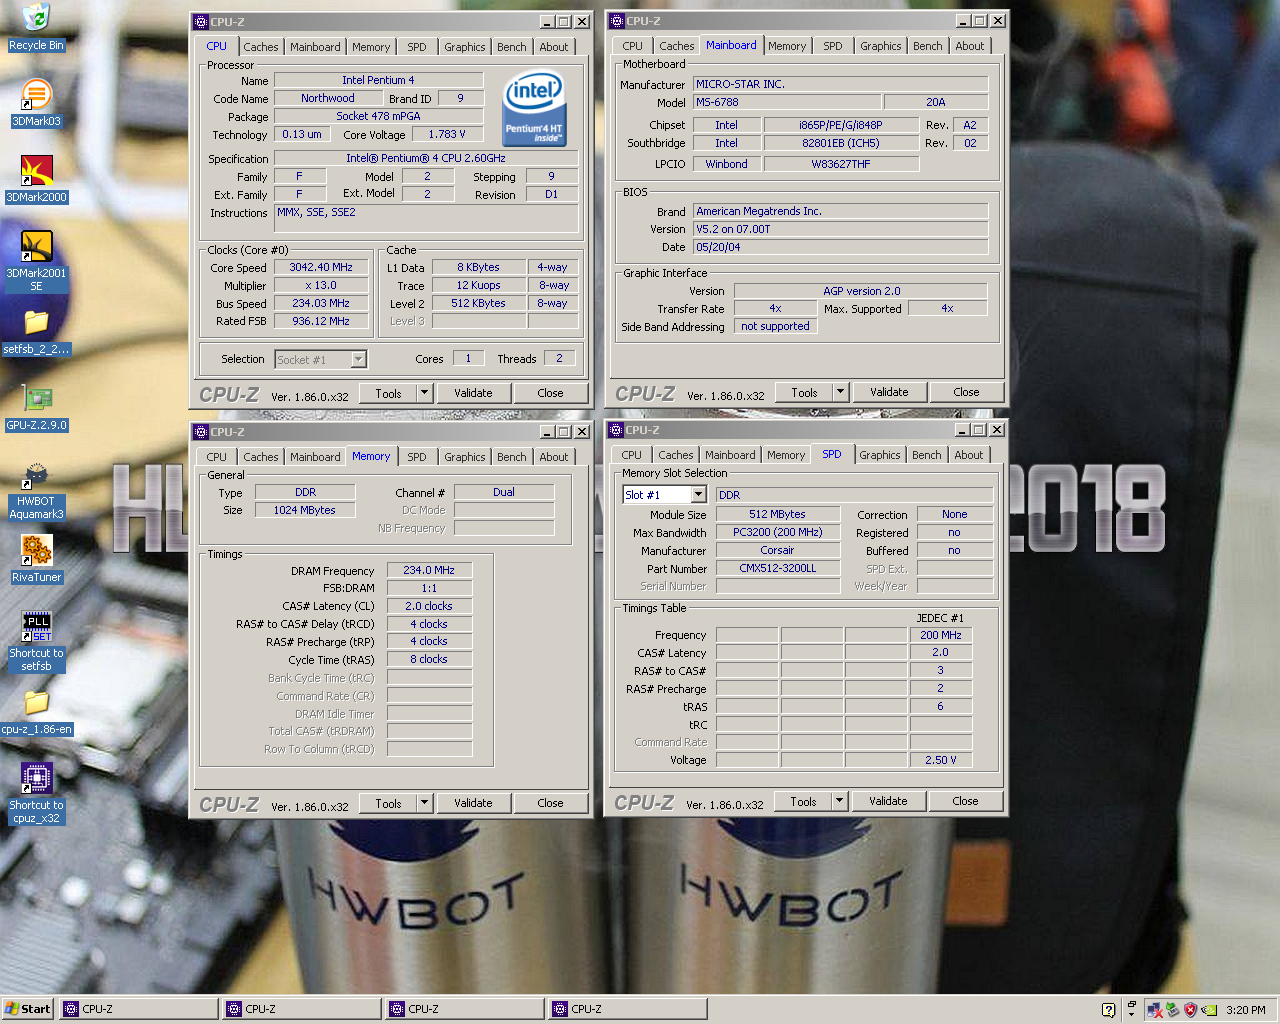The width and height of the screenshot is (1280, 1024).
Task: Minimize the Memory CPU-Z window
Action: pyautogui.click(x=547, y=432)
